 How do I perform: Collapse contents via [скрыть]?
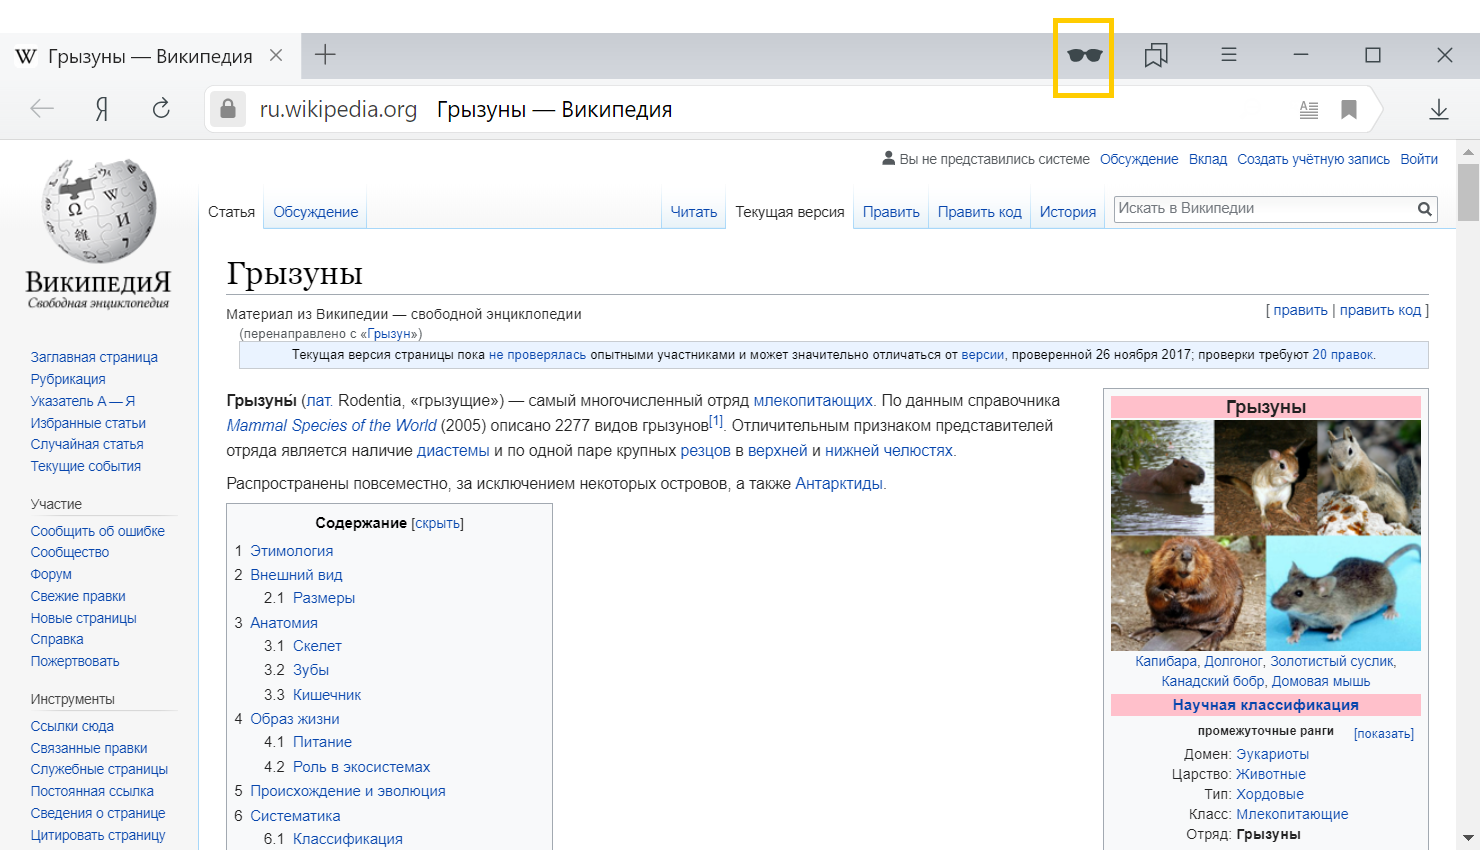tap(437, 523)
